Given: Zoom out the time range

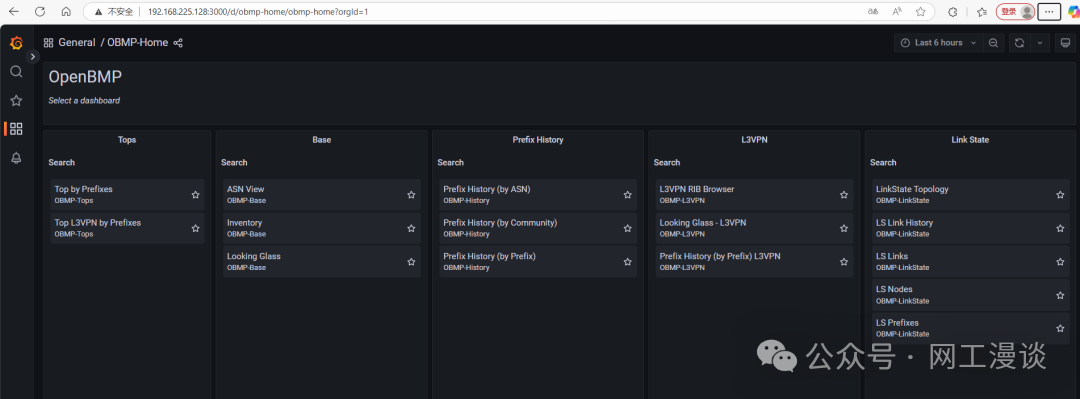Looking at the screenshot, I should click(x=993, y=43).
